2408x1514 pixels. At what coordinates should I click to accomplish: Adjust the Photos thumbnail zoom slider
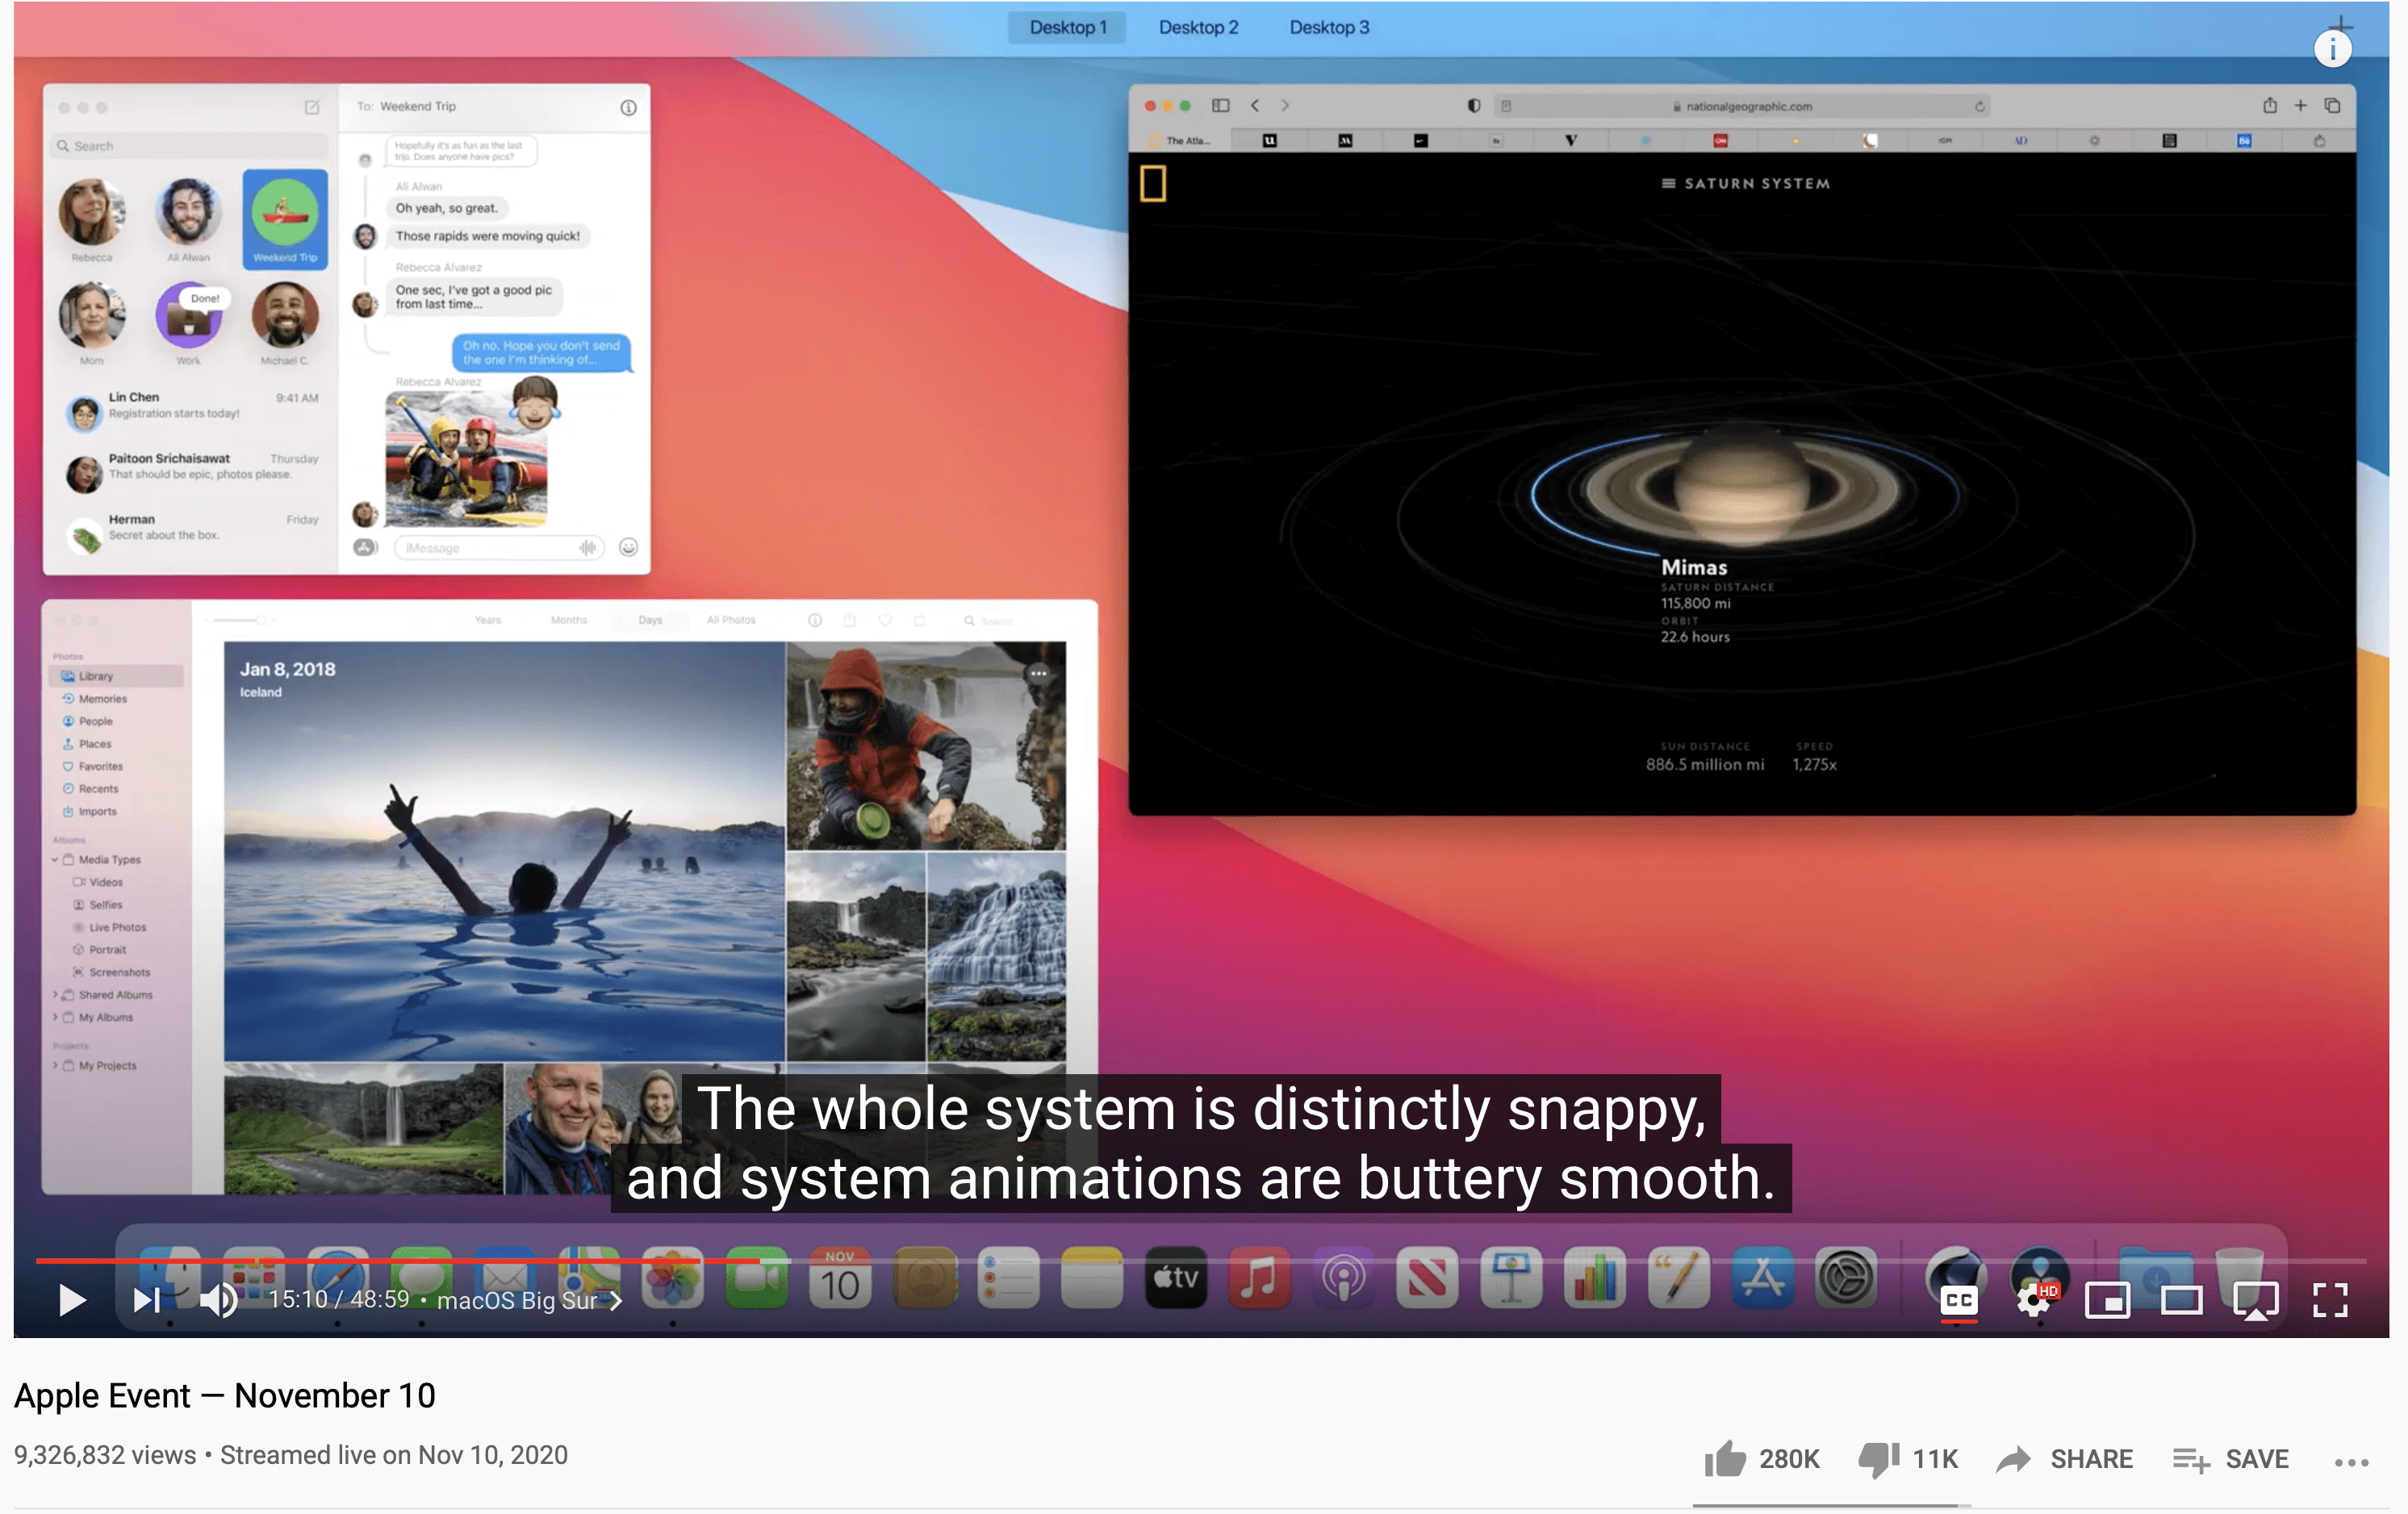tap(240, 621)
